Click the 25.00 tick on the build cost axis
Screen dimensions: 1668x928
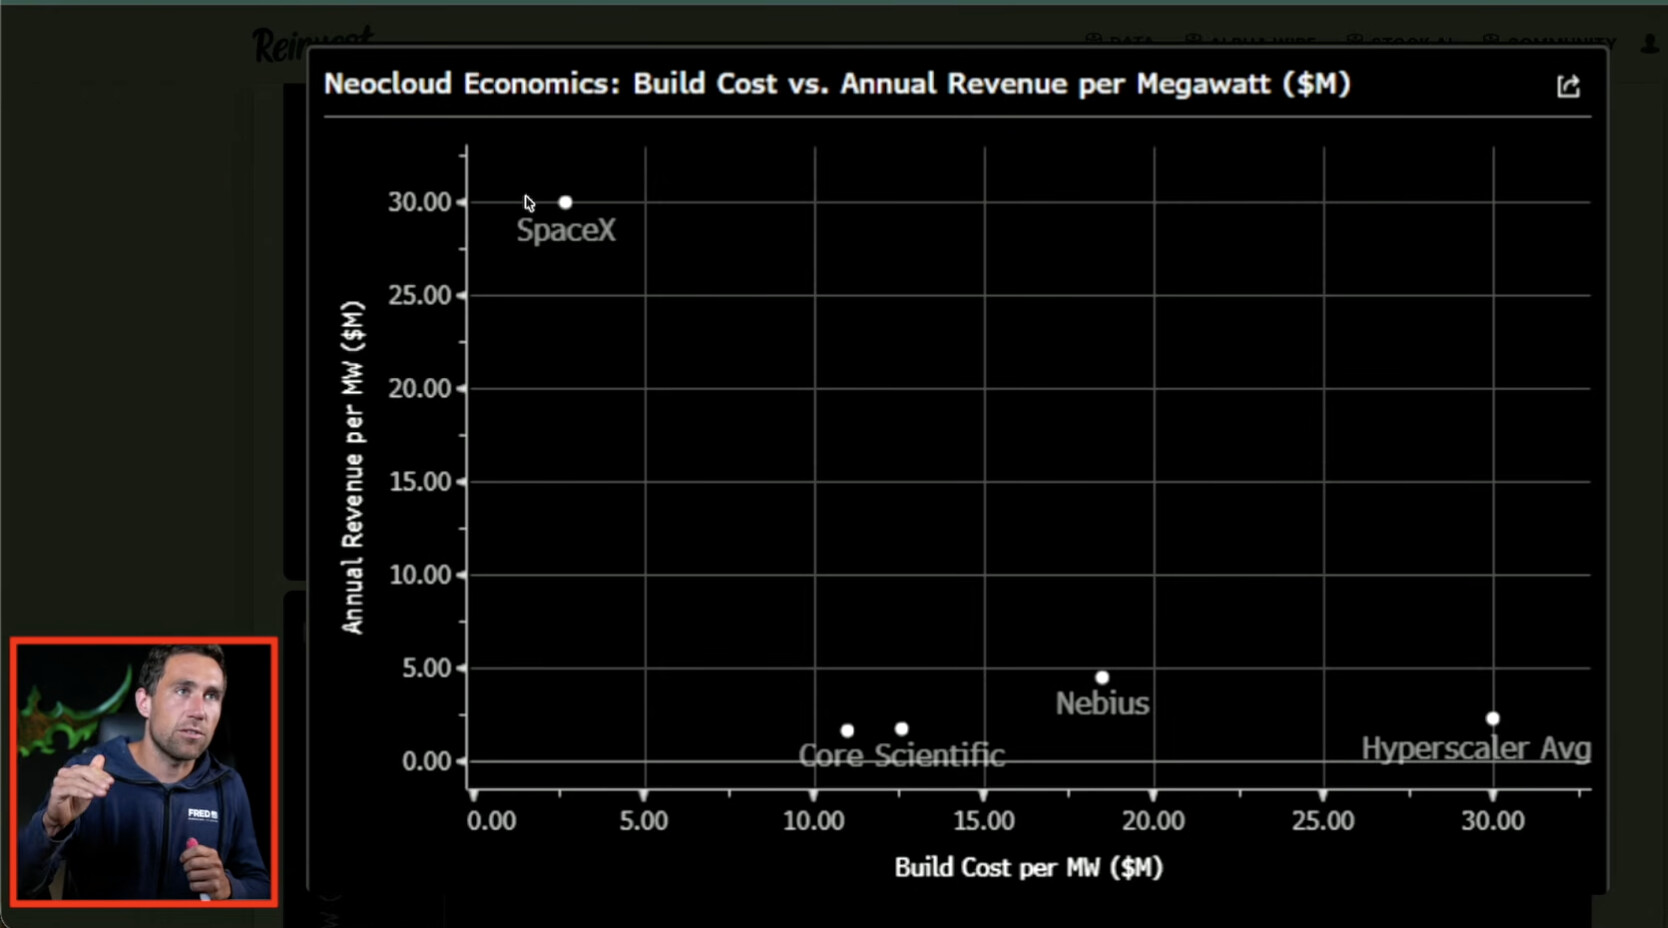tap(1323, 821)
